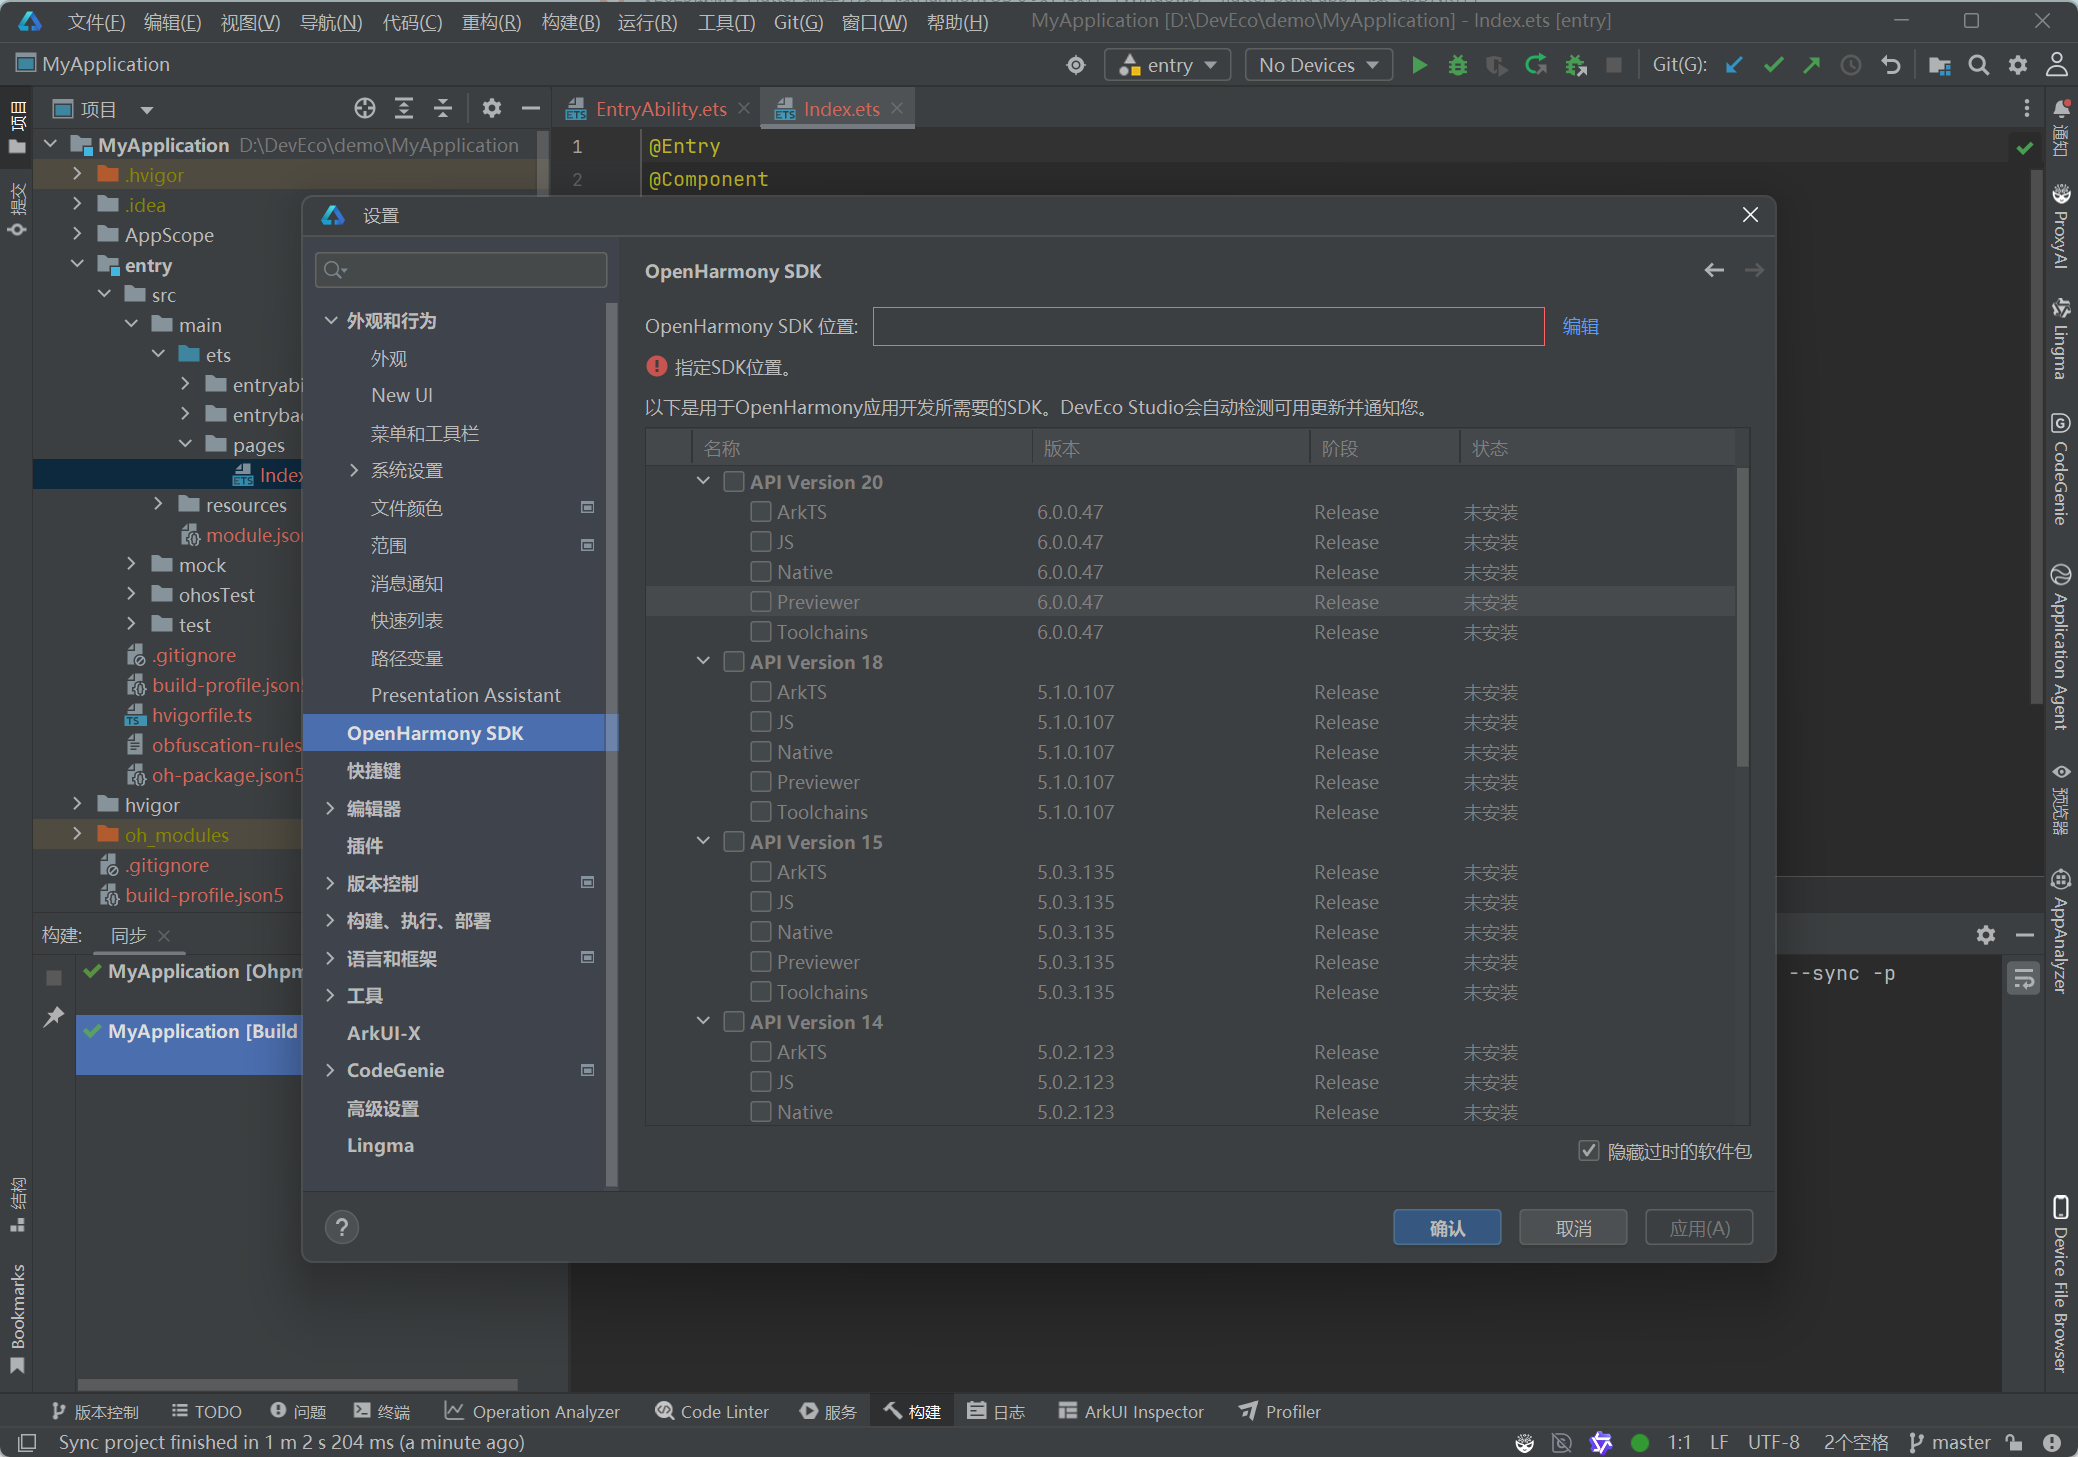The image size is (2078, 1457).
Task: Open project panel options gear icon
Action: click(492, 108)
